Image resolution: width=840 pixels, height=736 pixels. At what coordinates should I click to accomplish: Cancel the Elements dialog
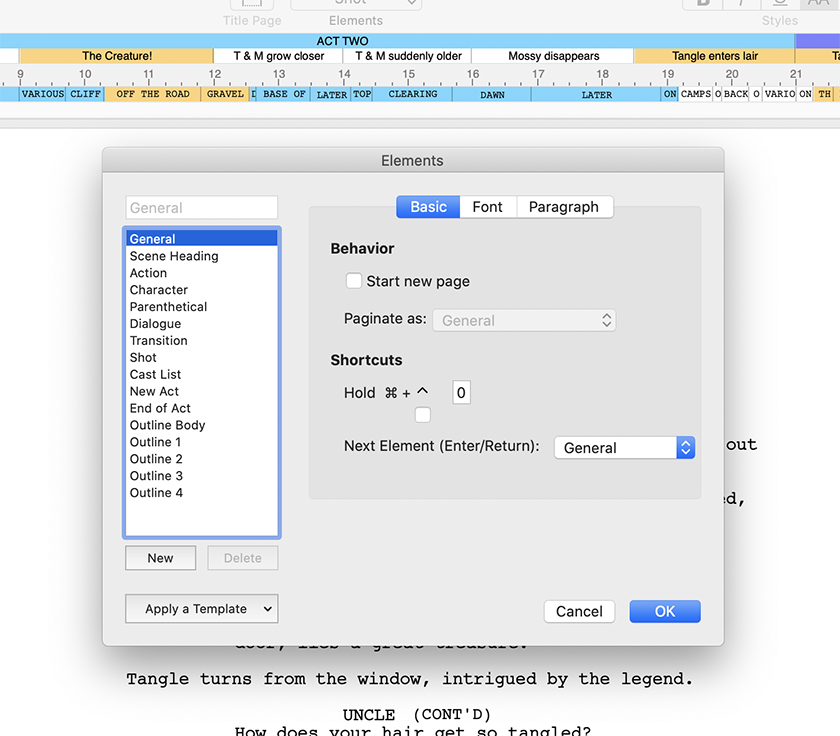tap(579, 611)
